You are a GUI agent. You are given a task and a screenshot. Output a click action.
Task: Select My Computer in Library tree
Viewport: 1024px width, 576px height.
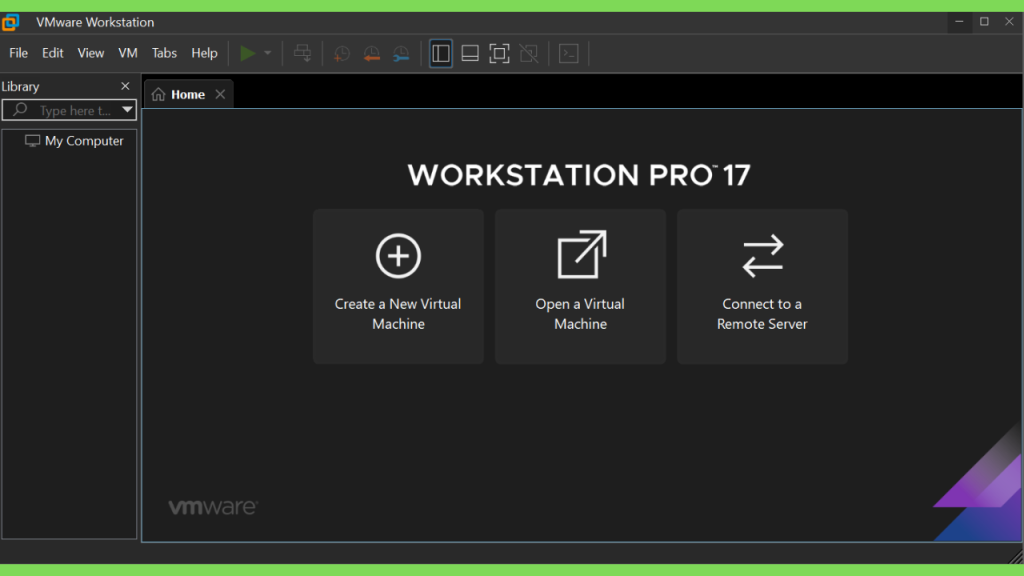74,141
